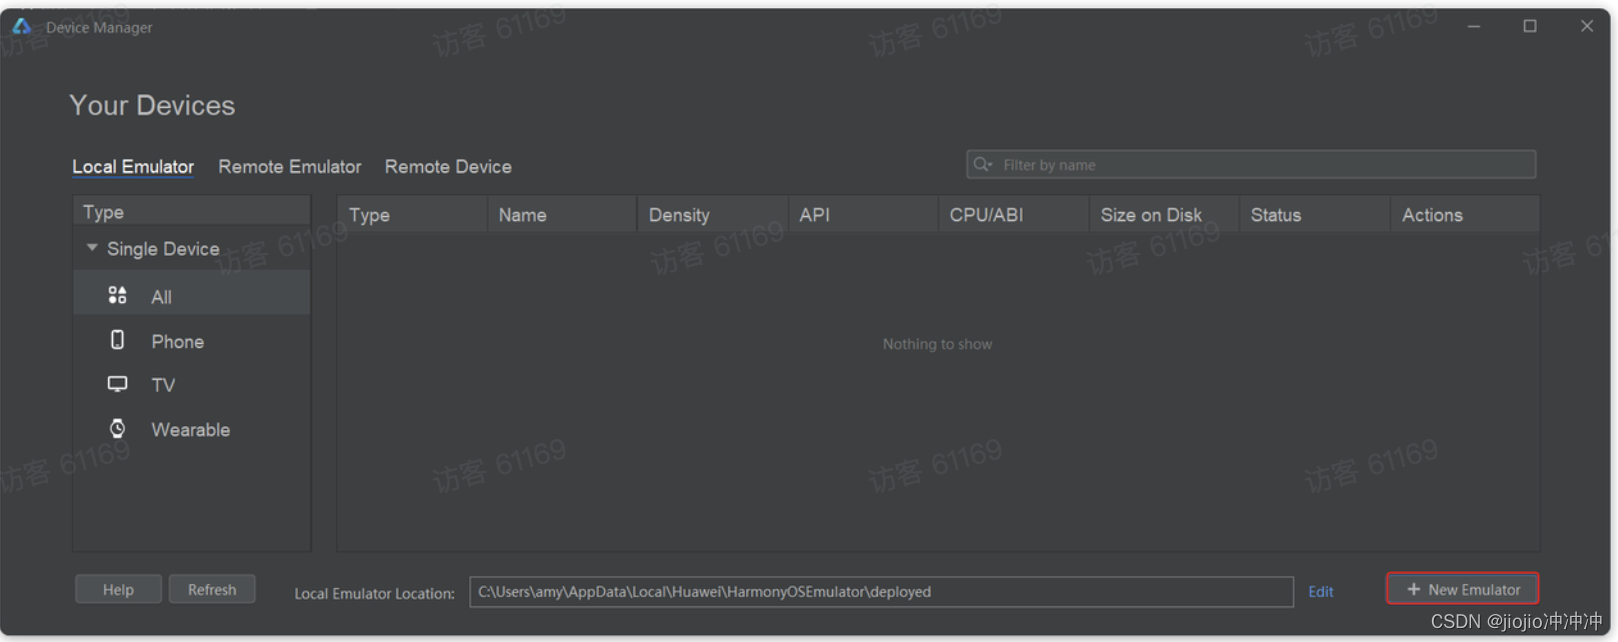Click the sidebar Type header
Viewport: 1618px width, 642px height.
[192, 212]
